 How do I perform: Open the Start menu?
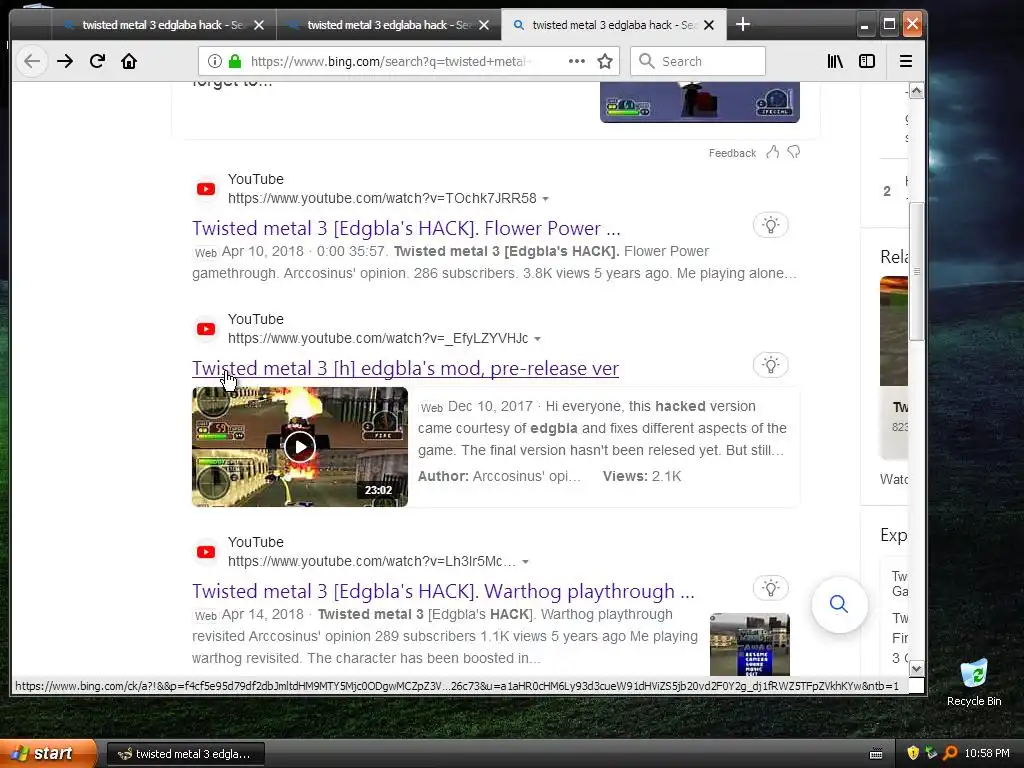(x=47, y=753)
